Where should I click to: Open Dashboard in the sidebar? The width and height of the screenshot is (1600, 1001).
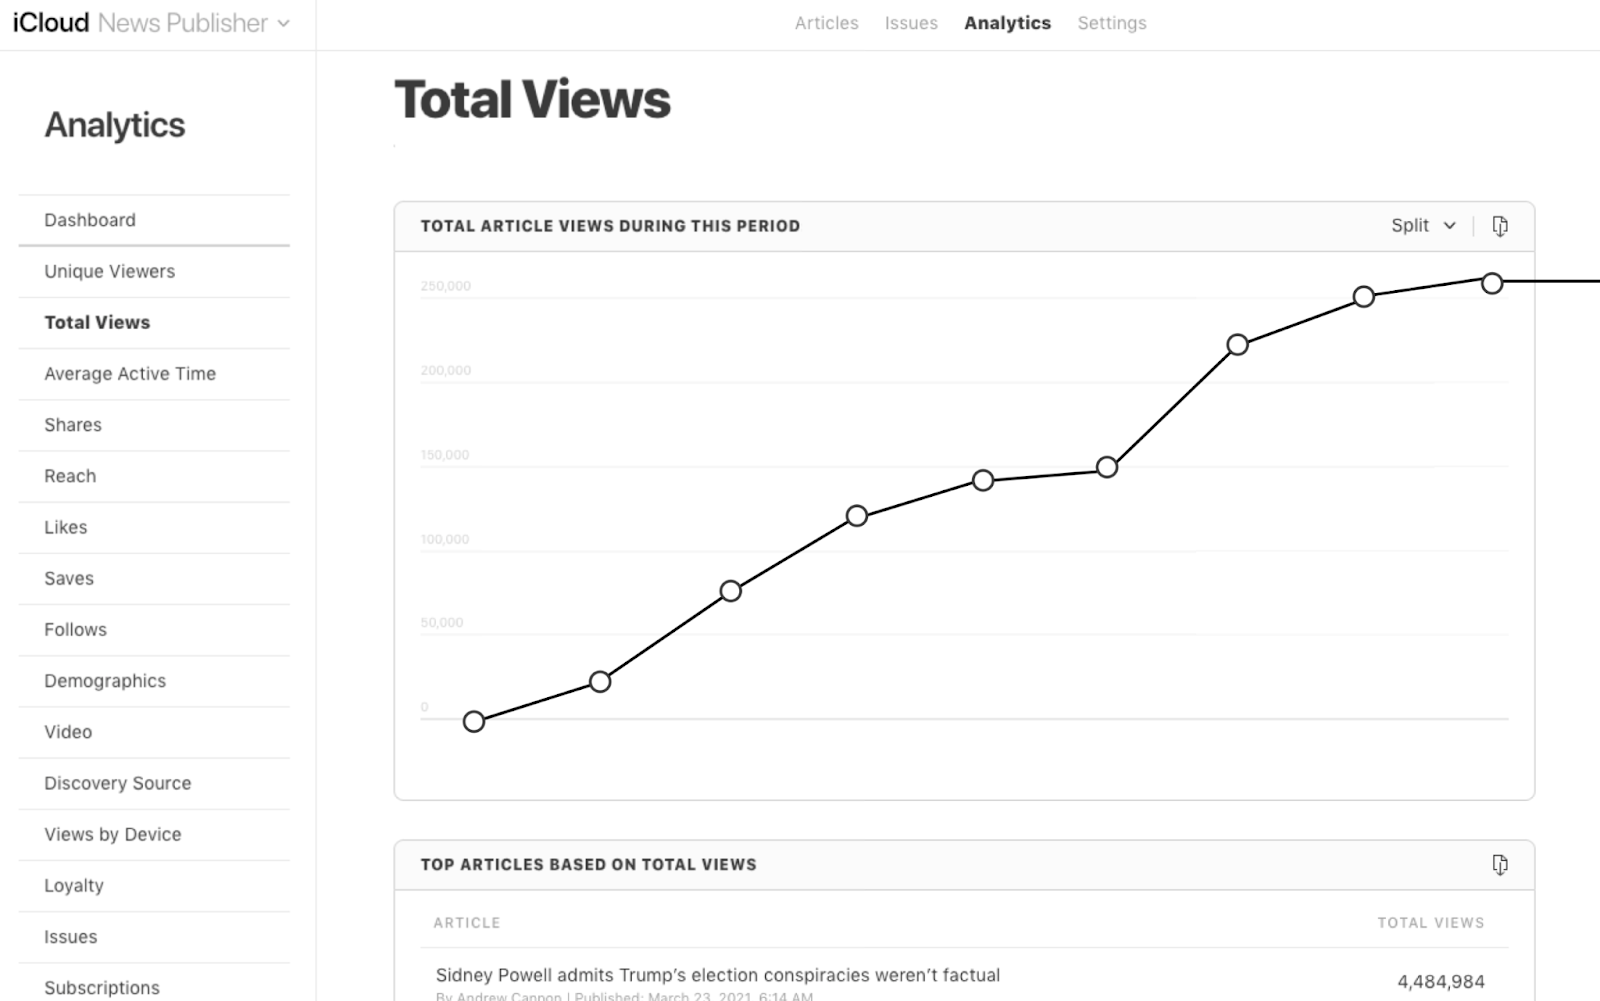[90, 220]
